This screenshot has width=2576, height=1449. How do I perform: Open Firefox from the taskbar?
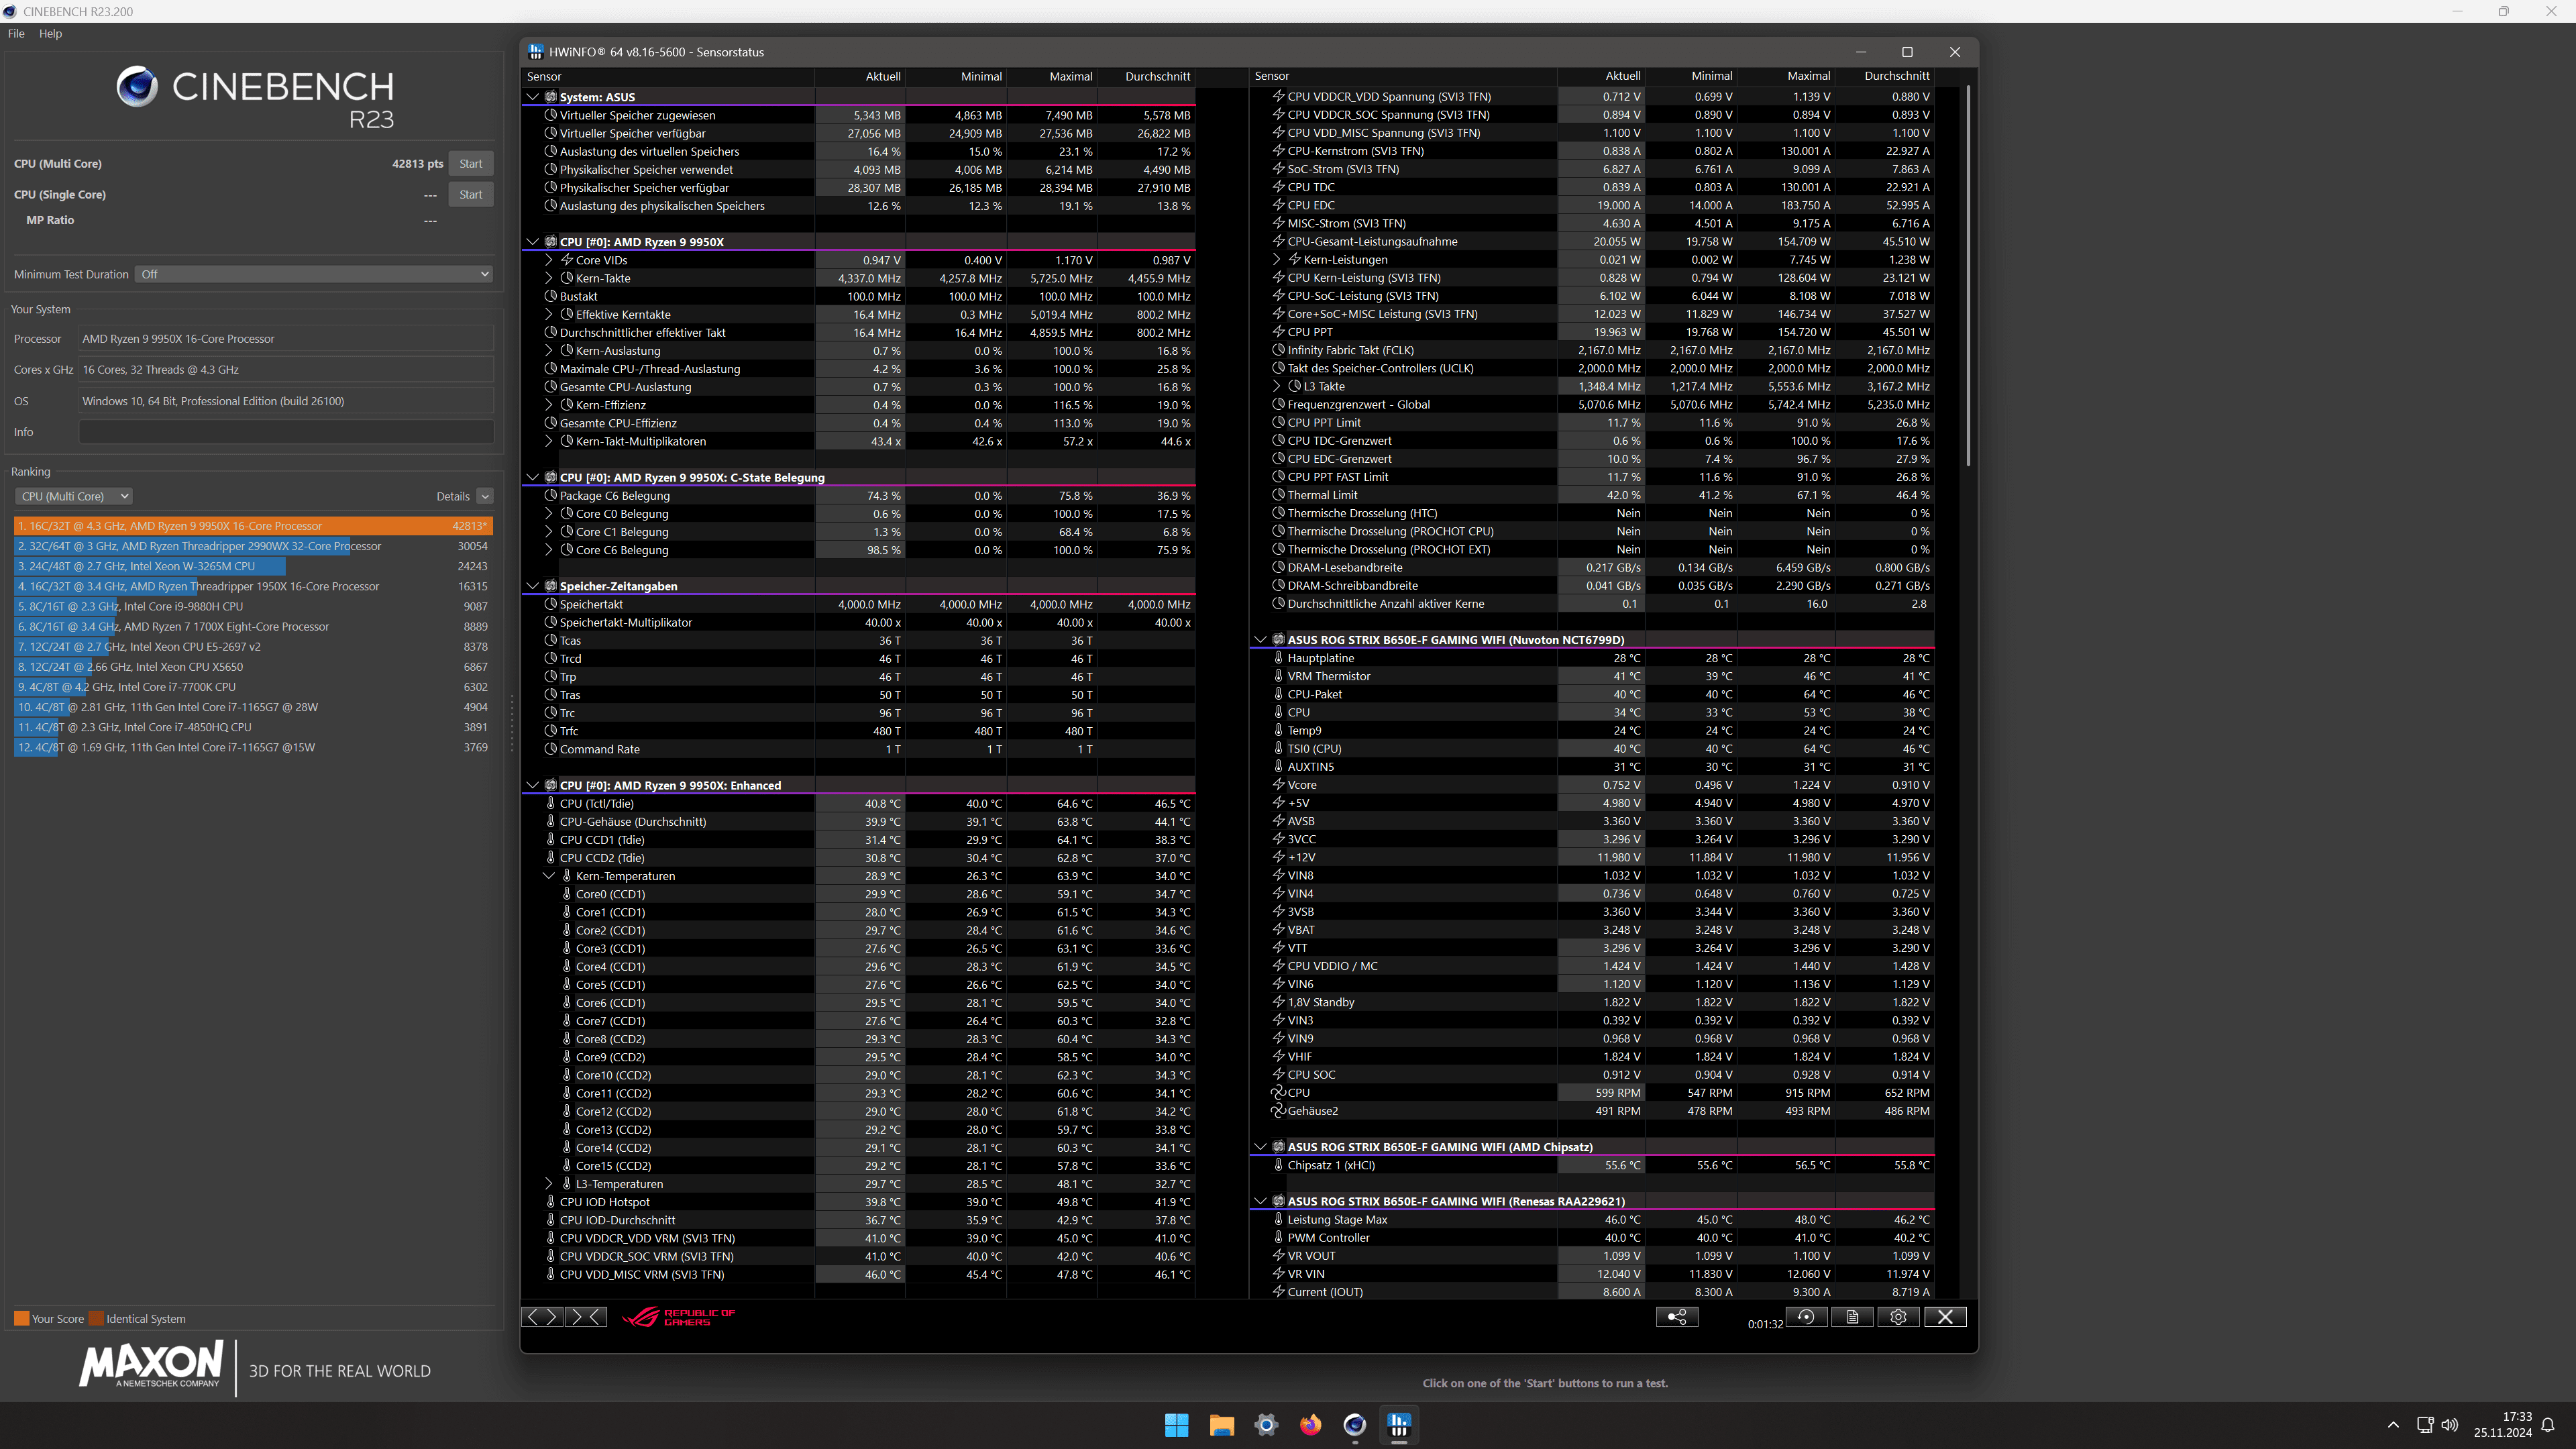(1310, 1425)
